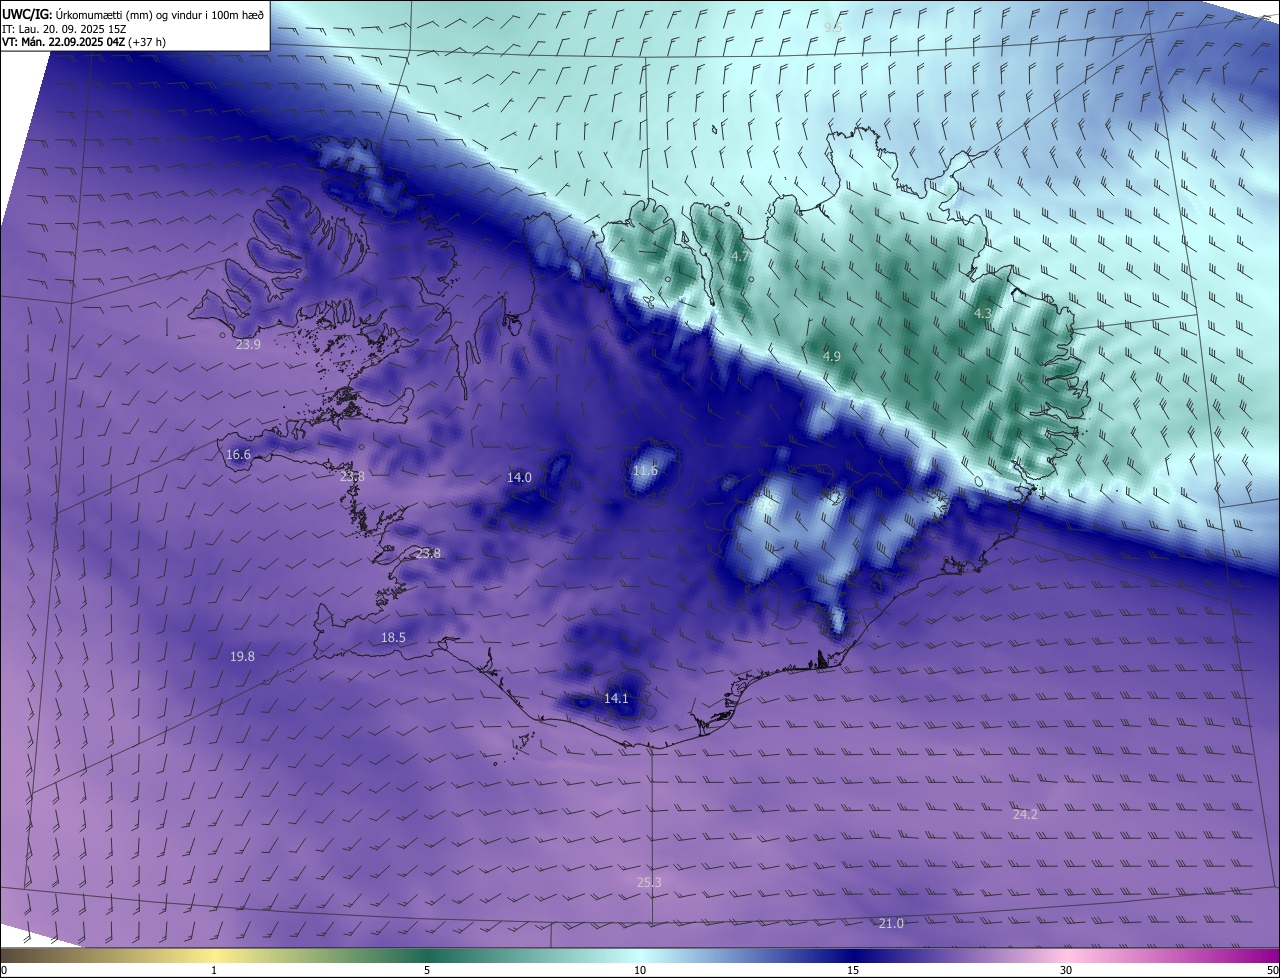Click the 10 tick label on the color scale

click(x=640, y=970)
